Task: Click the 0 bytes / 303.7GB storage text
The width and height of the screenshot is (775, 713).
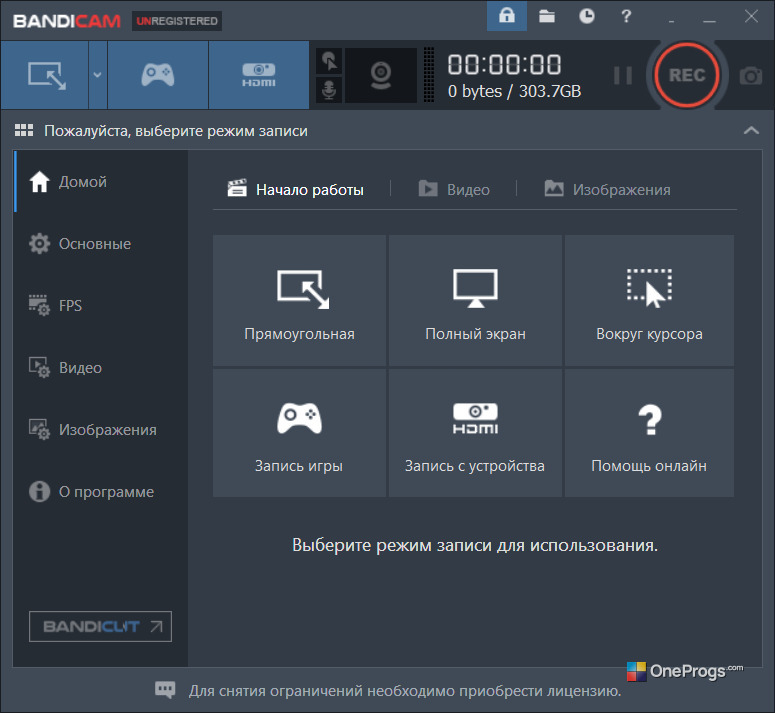Action: (x=514, y=91)
